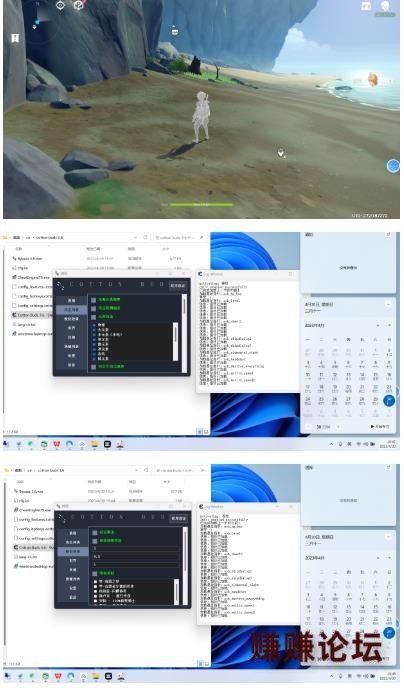404x688 pixels.
Task: Click the inner list scrollbar in middle Cotton Buds window
Action: coord(175,342)
